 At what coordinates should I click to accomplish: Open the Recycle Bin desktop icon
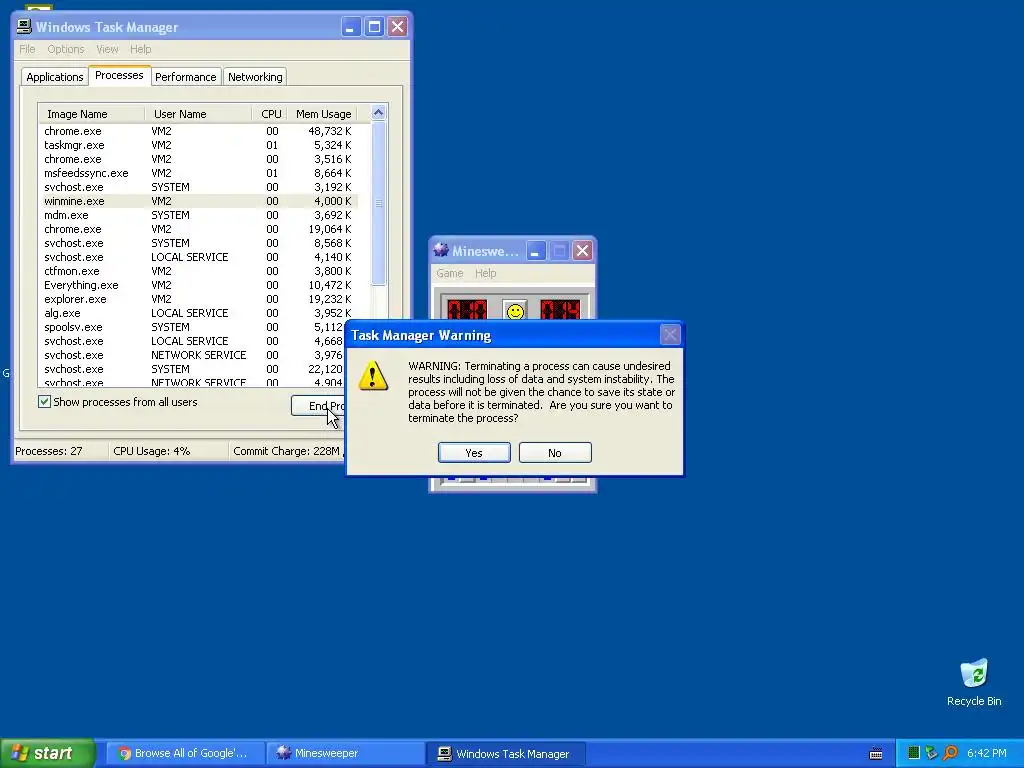coord(974,682)
